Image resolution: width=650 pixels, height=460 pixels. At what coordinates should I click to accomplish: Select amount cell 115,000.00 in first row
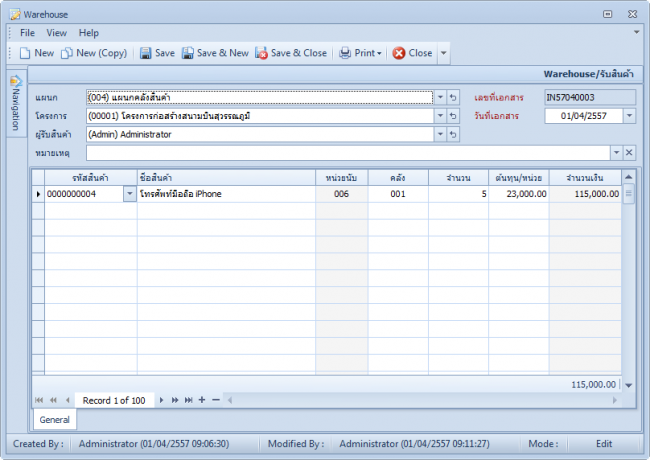pos(585,194)
